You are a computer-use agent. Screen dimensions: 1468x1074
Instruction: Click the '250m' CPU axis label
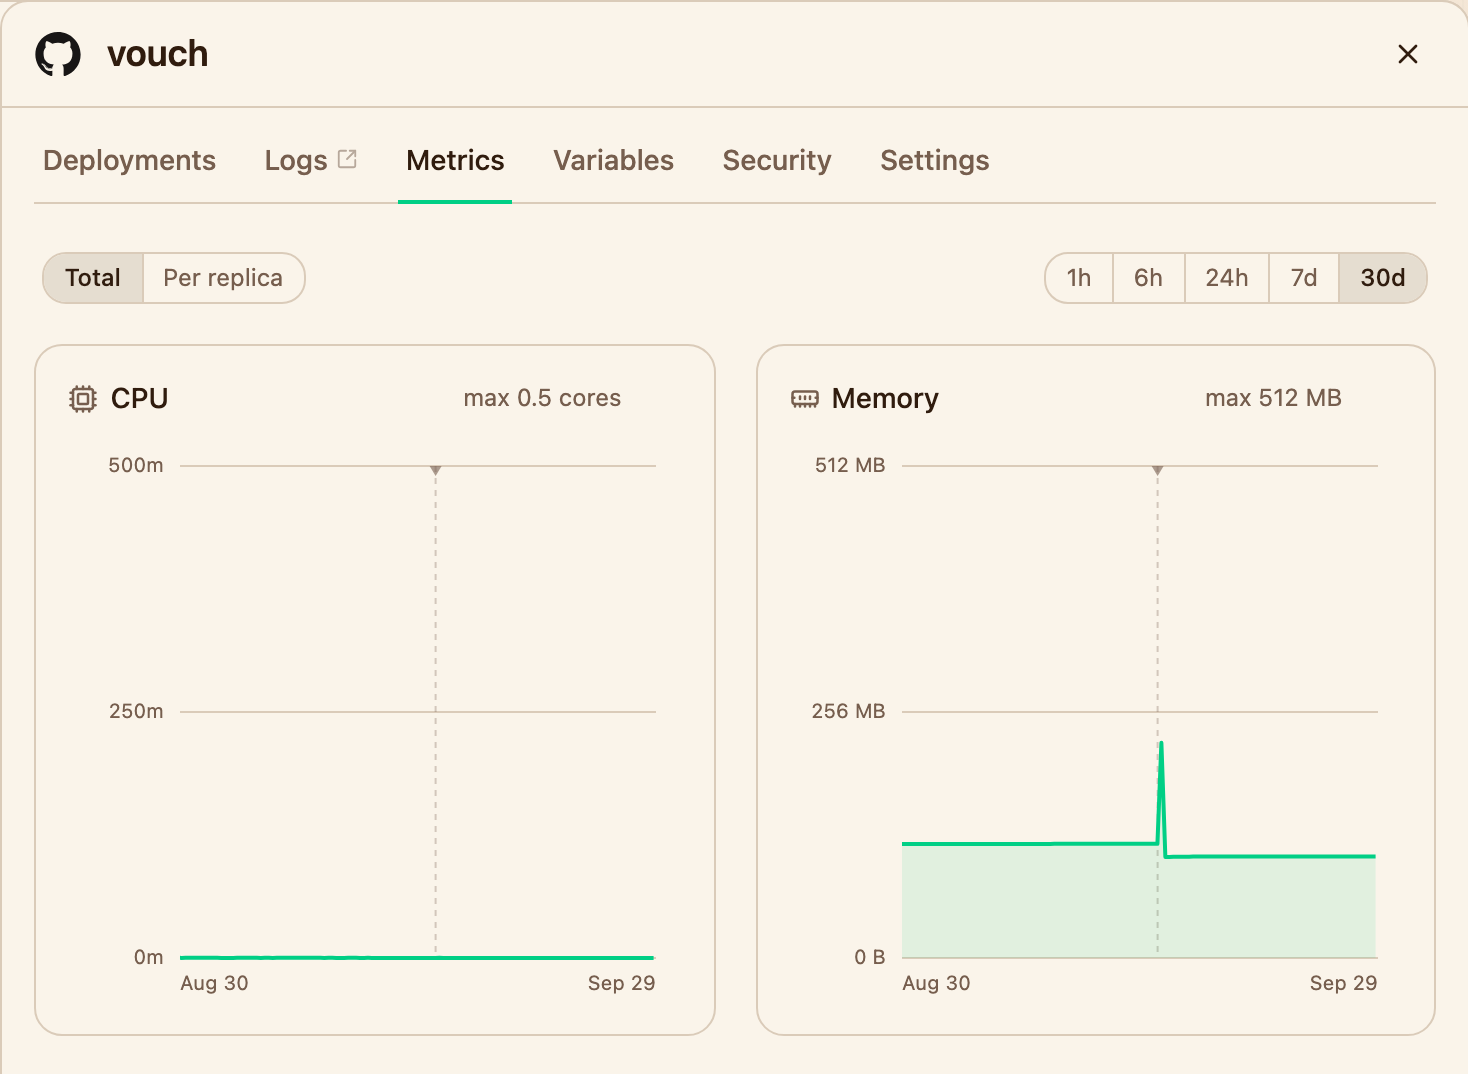click(136, 711)
